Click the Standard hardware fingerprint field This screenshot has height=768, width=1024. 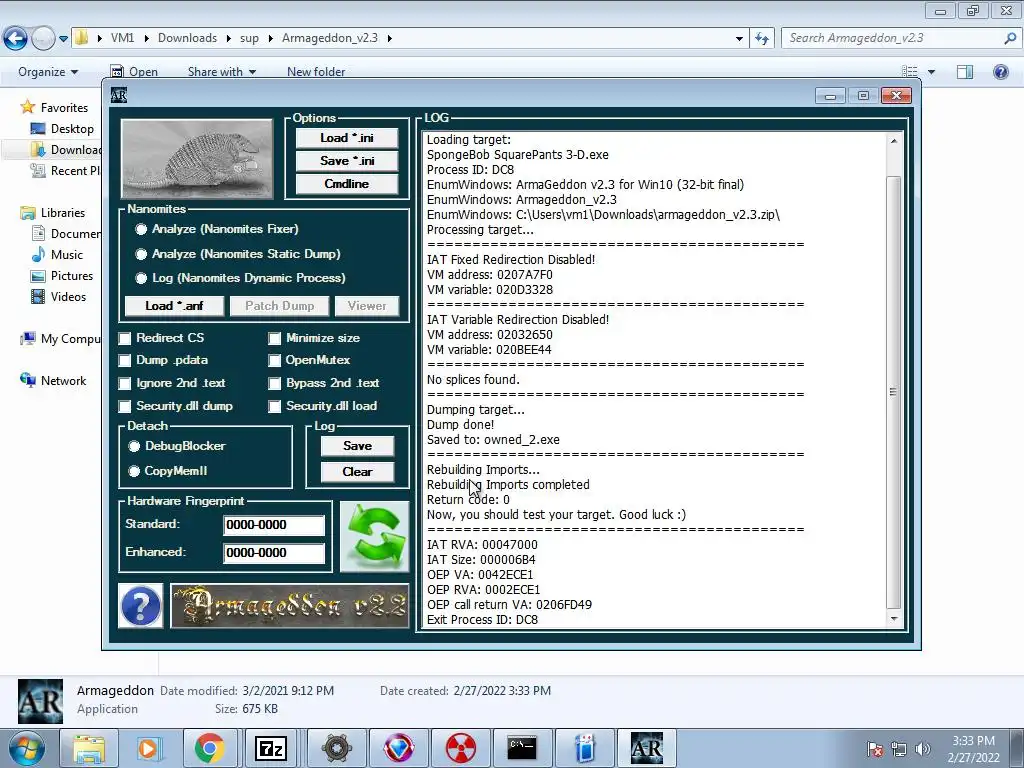[274, 525]
